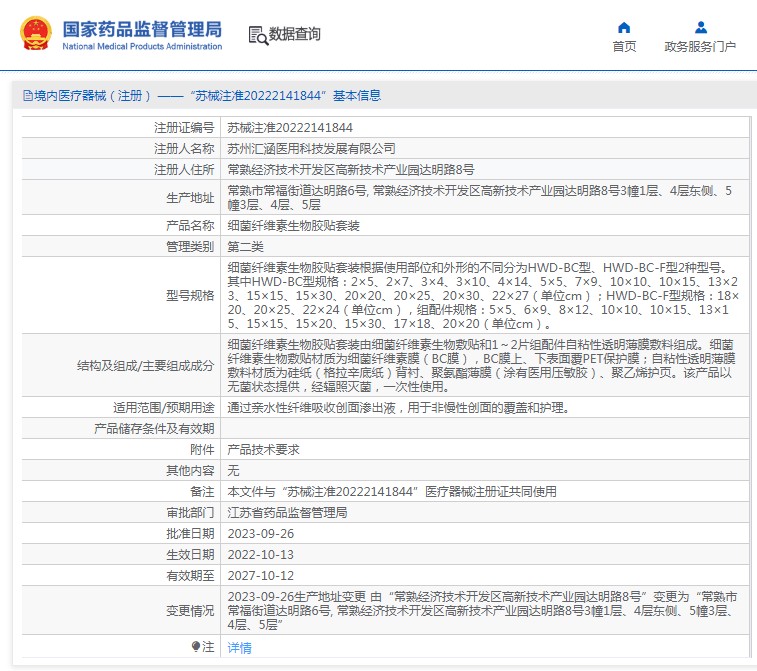Click the 生效日期 label

coord(190,554)
